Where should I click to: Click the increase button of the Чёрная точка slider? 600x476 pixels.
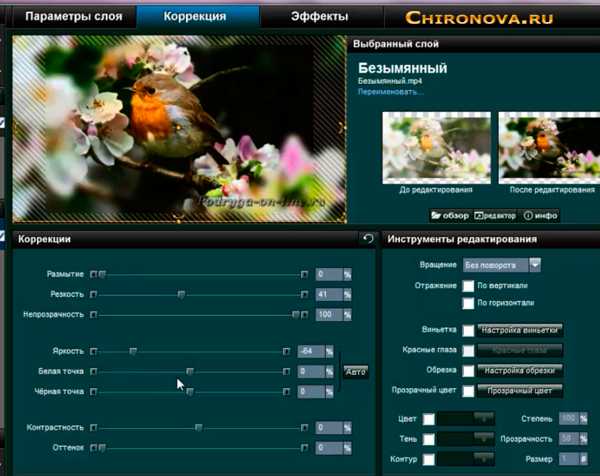286,392
